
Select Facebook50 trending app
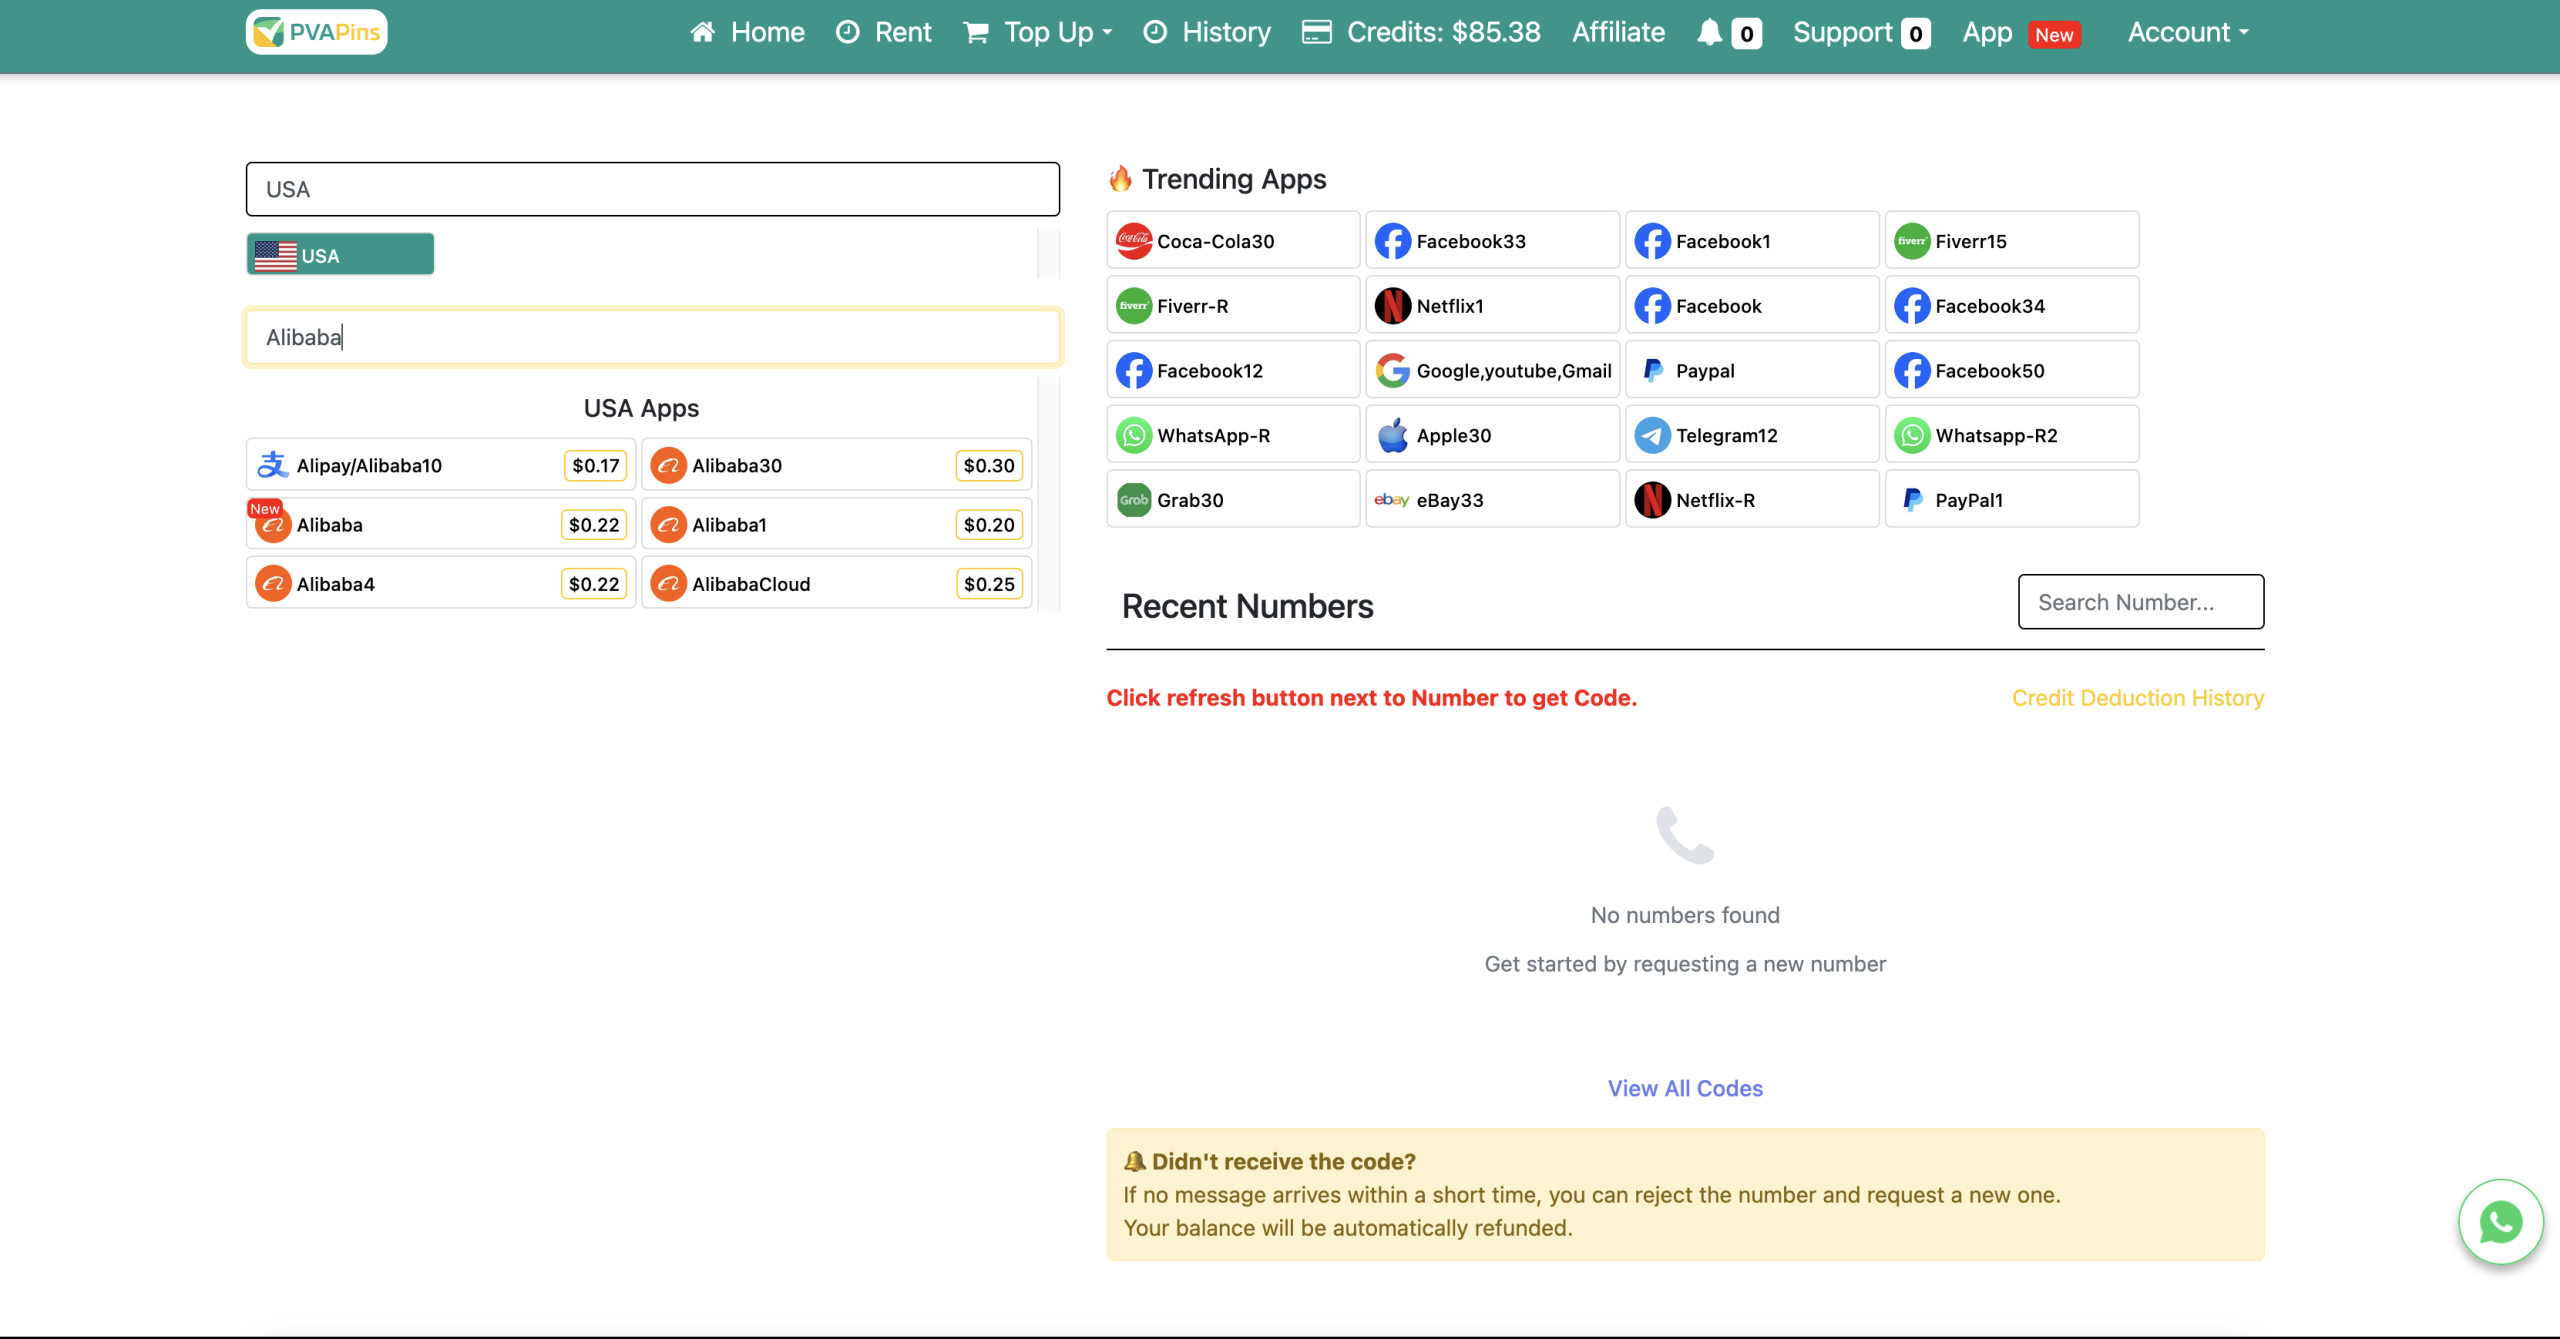pos(2011,370)
